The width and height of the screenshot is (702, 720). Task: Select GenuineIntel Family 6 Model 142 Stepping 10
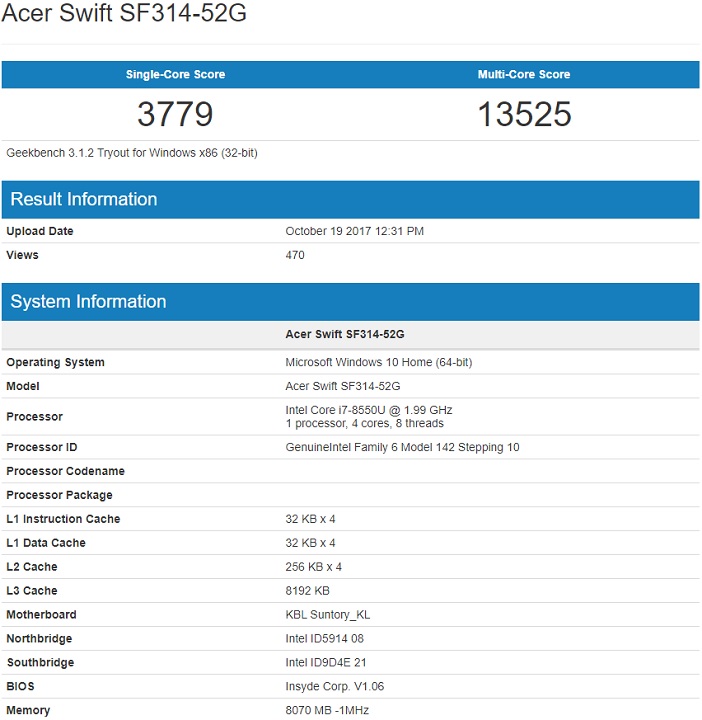click(x=402, y=447)
